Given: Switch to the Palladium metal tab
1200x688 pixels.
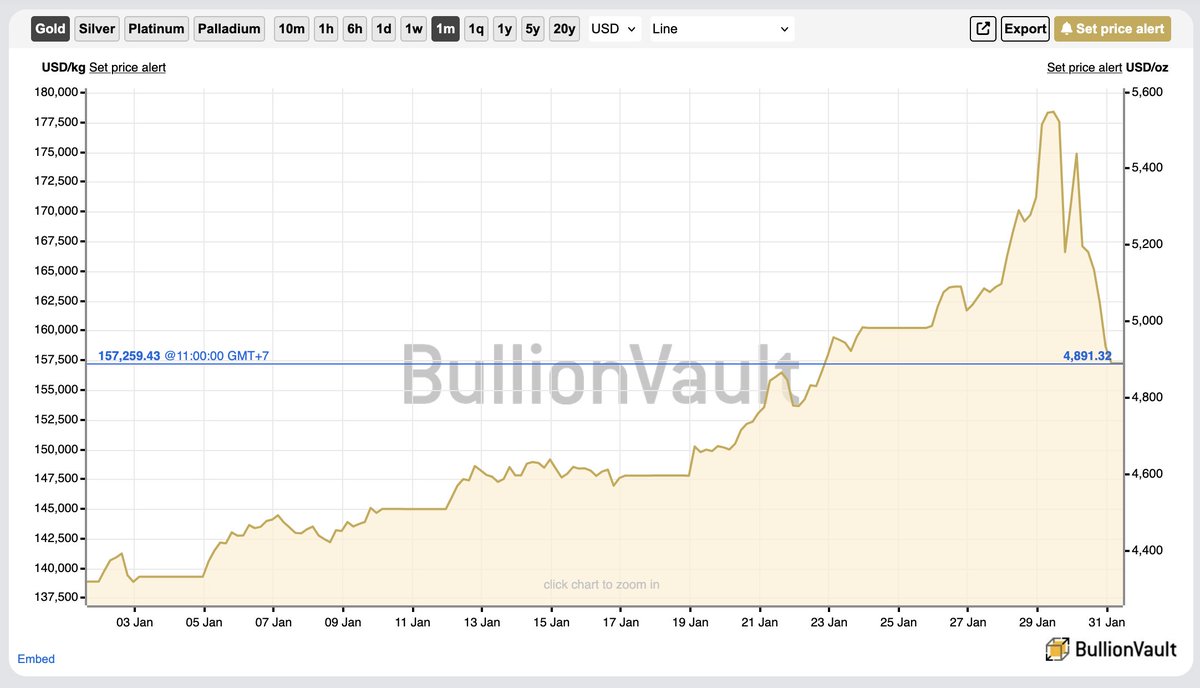Looking at the screenshot, I should 230,29.
